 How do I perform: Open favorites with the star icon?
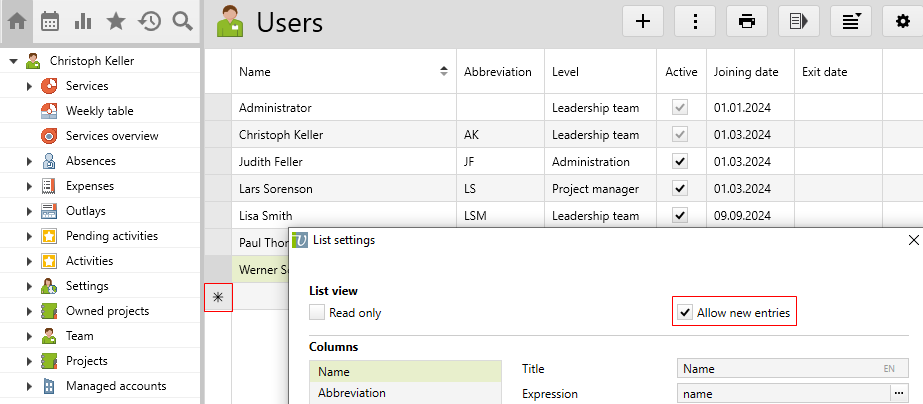click(116, 21)
